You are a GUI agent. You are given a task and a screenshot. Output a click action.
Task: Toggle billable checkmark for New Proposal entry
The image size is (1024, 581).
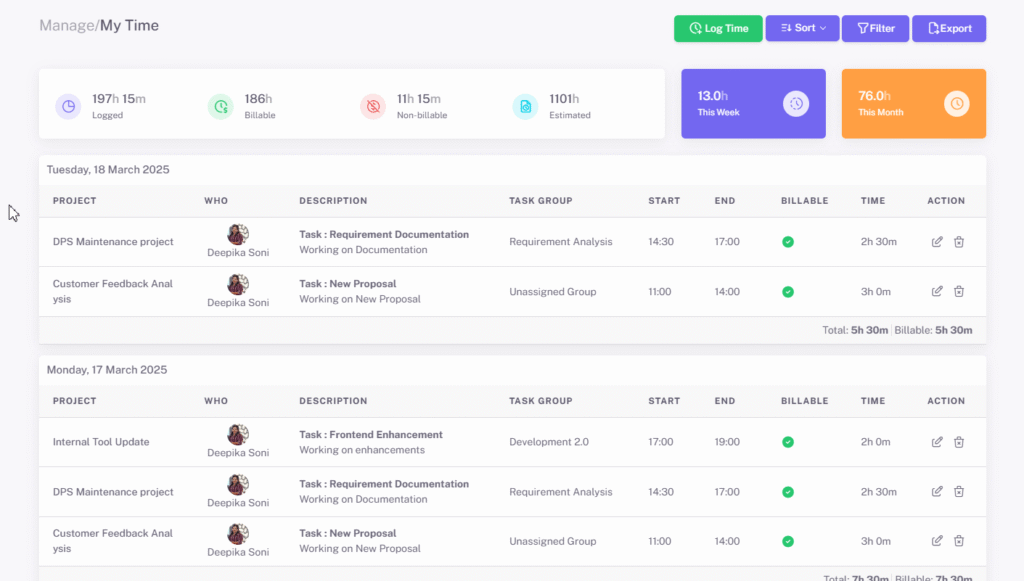[x=788, y=291]
